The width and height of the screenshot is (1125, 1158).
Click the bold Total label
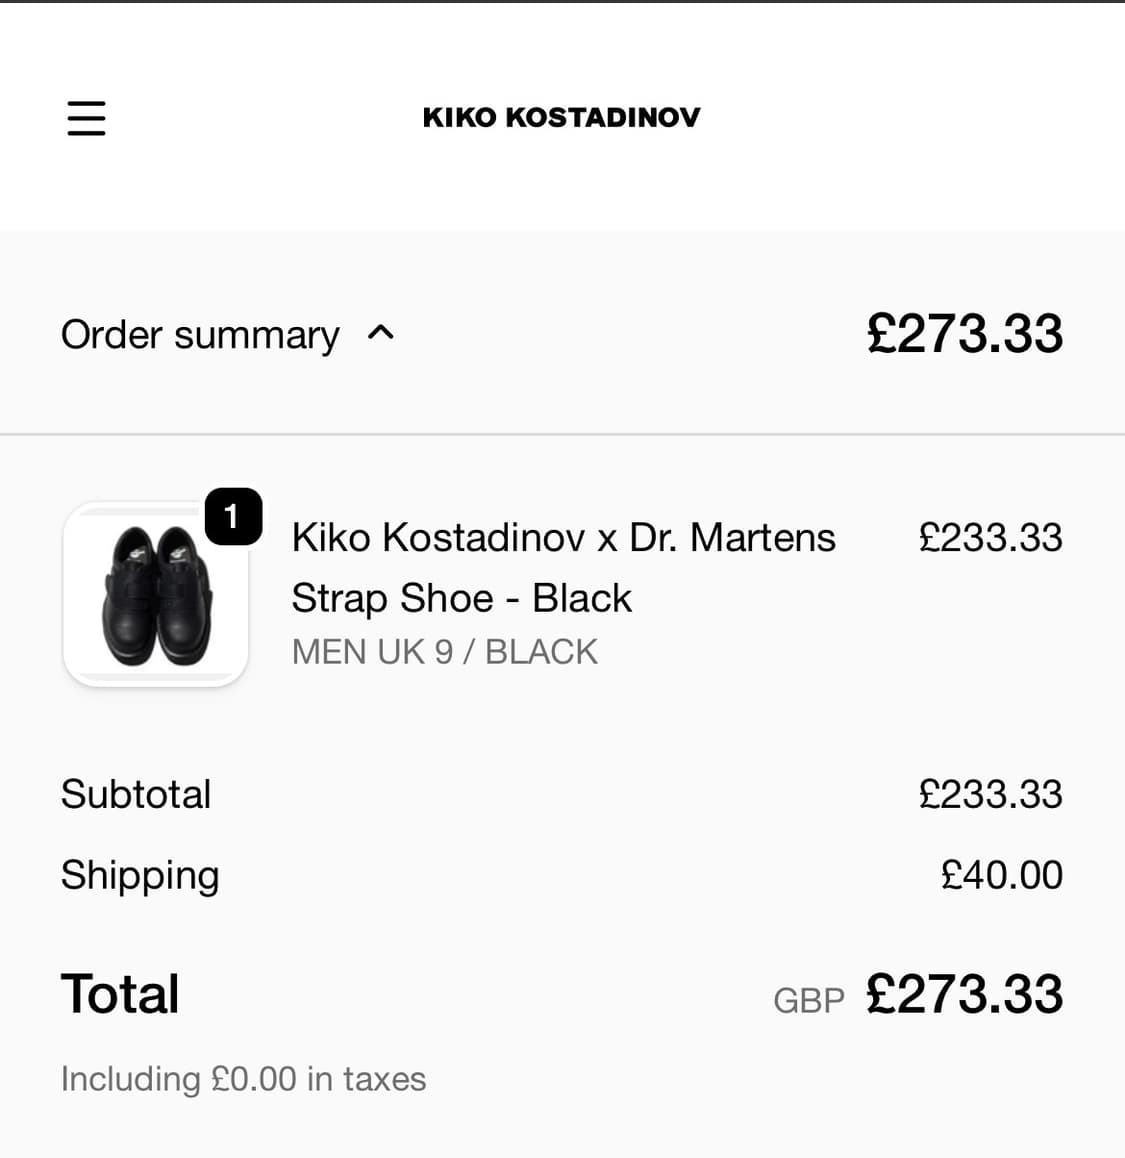[x=120, y=994]
